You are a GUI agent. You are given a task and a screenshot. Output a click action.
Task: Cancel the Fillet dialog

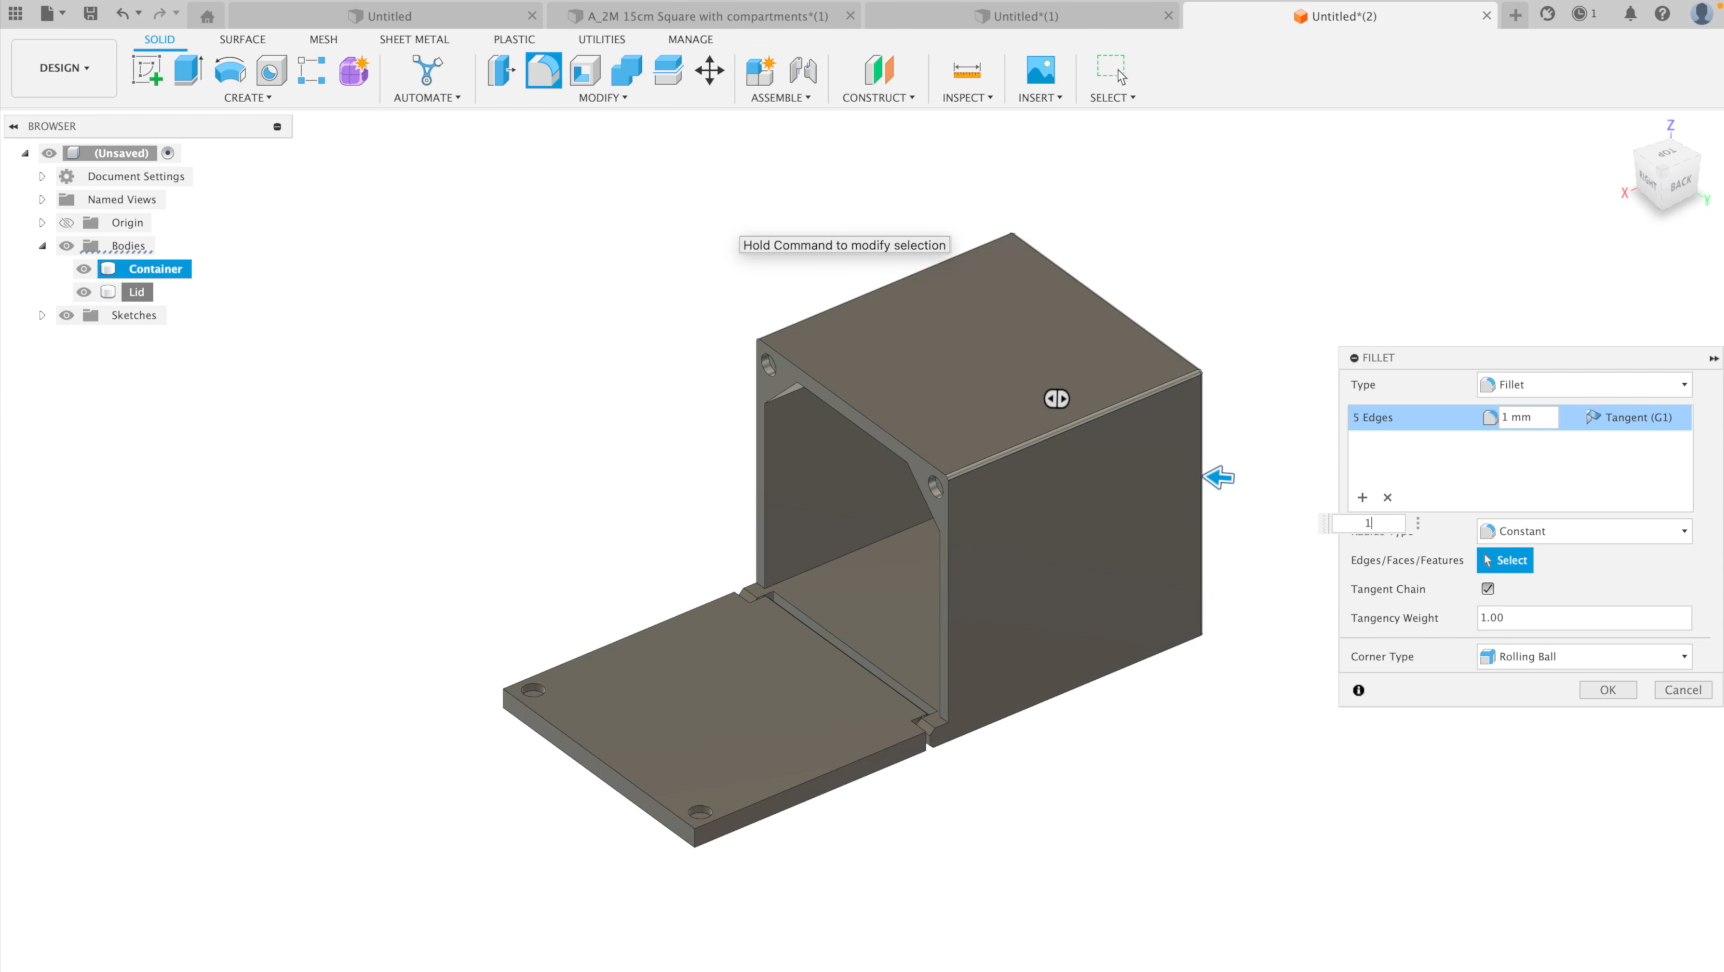[1682, 690]
